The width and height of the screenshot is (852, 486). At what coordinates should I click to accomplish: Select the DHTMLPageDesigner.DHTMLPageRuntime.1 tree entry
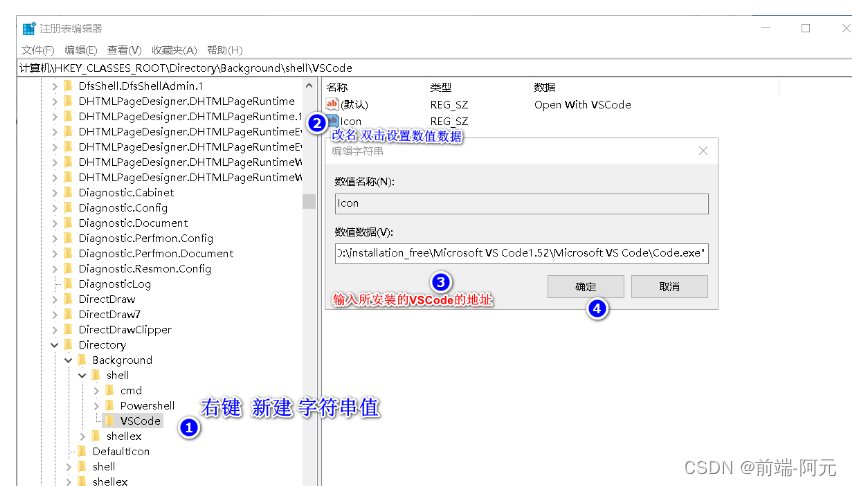click(190, 116)
